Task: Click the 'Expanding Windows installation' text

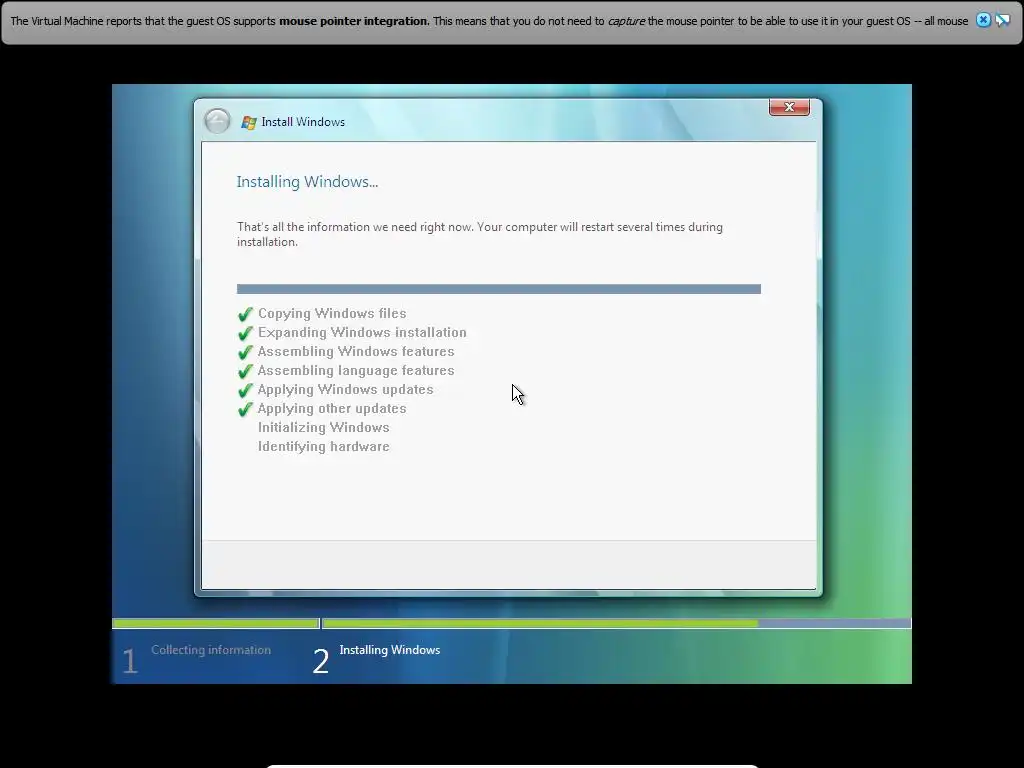Action: click(x=362, y=332)
